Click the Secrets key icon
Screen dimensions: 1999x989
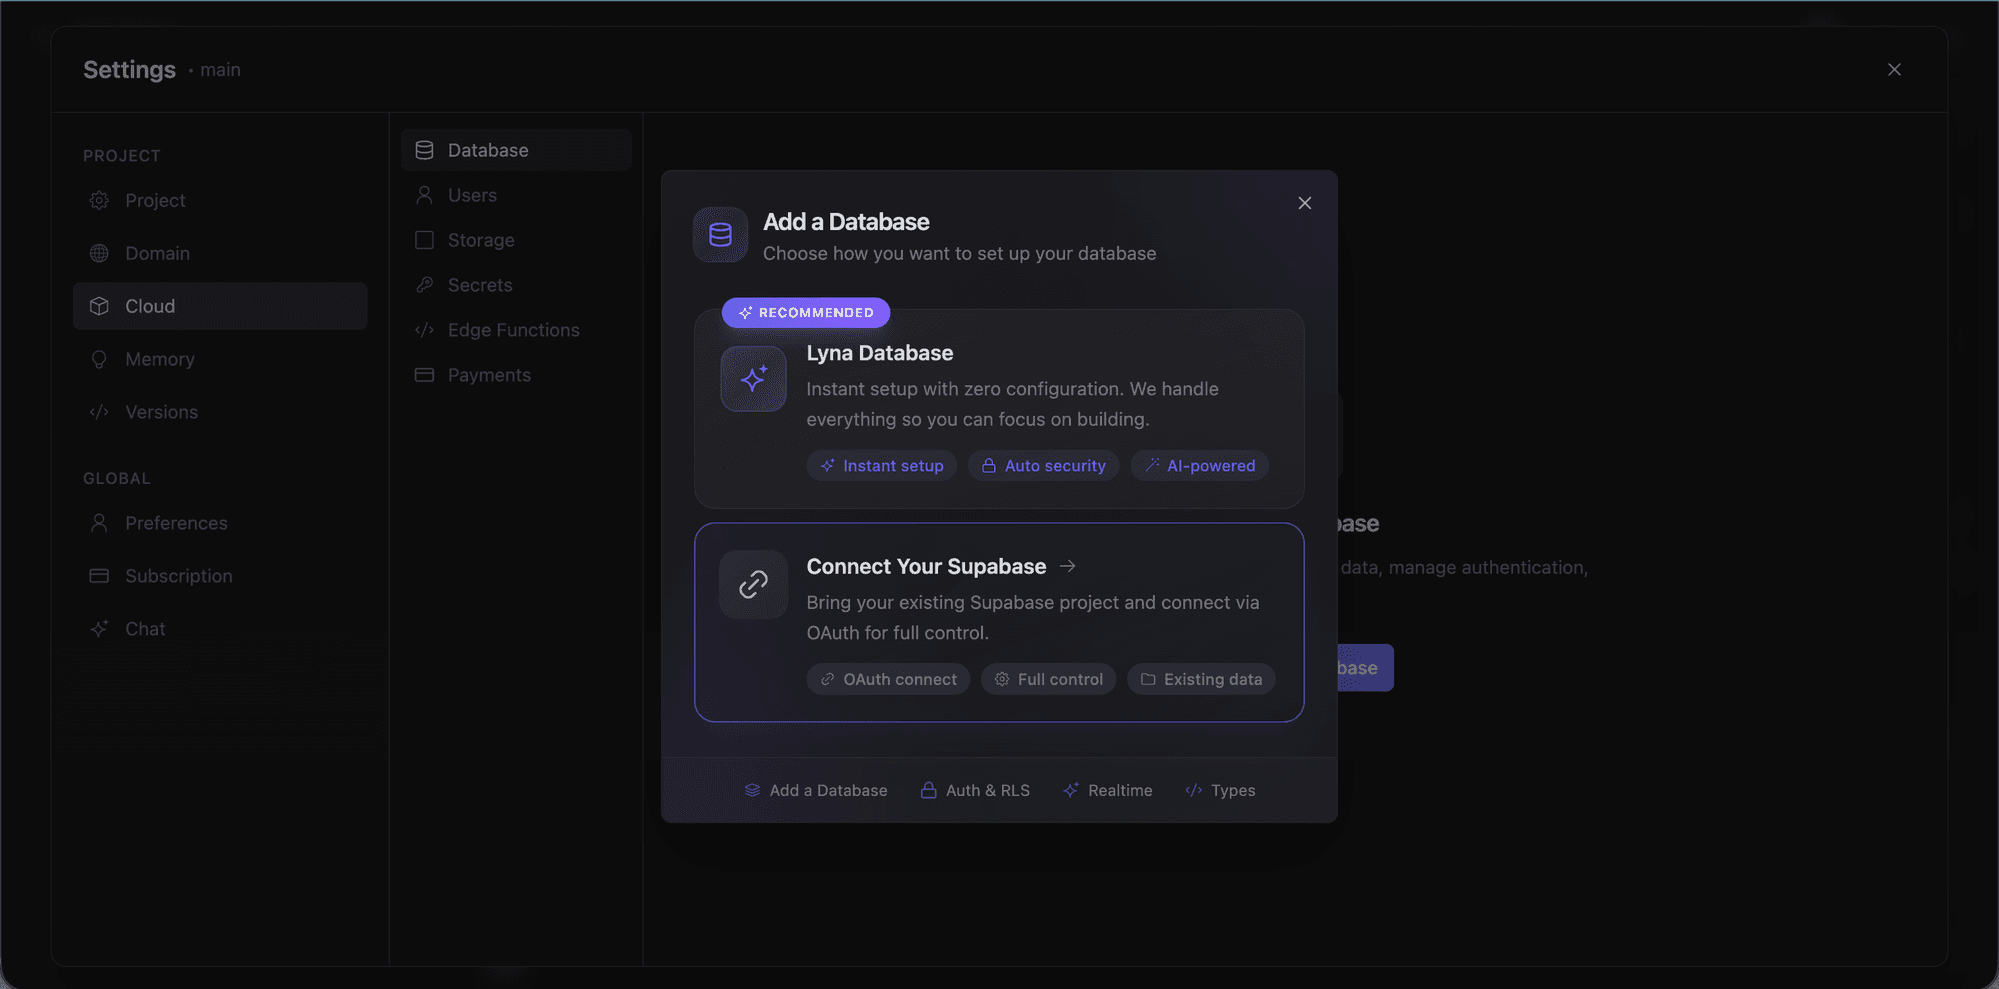pos(424,285)
